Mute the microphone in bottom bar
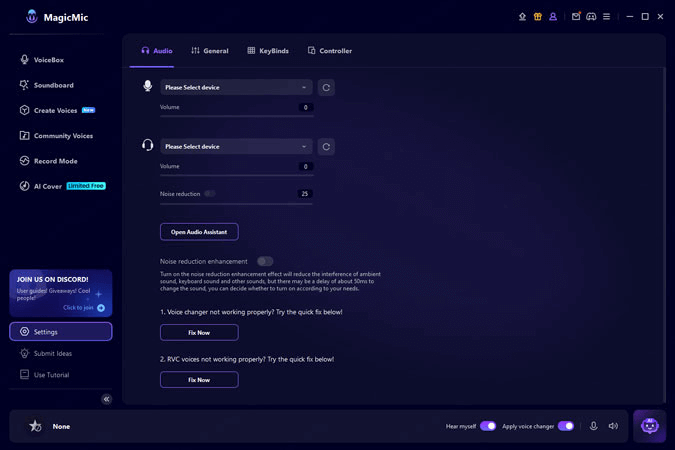 [593, 426]
